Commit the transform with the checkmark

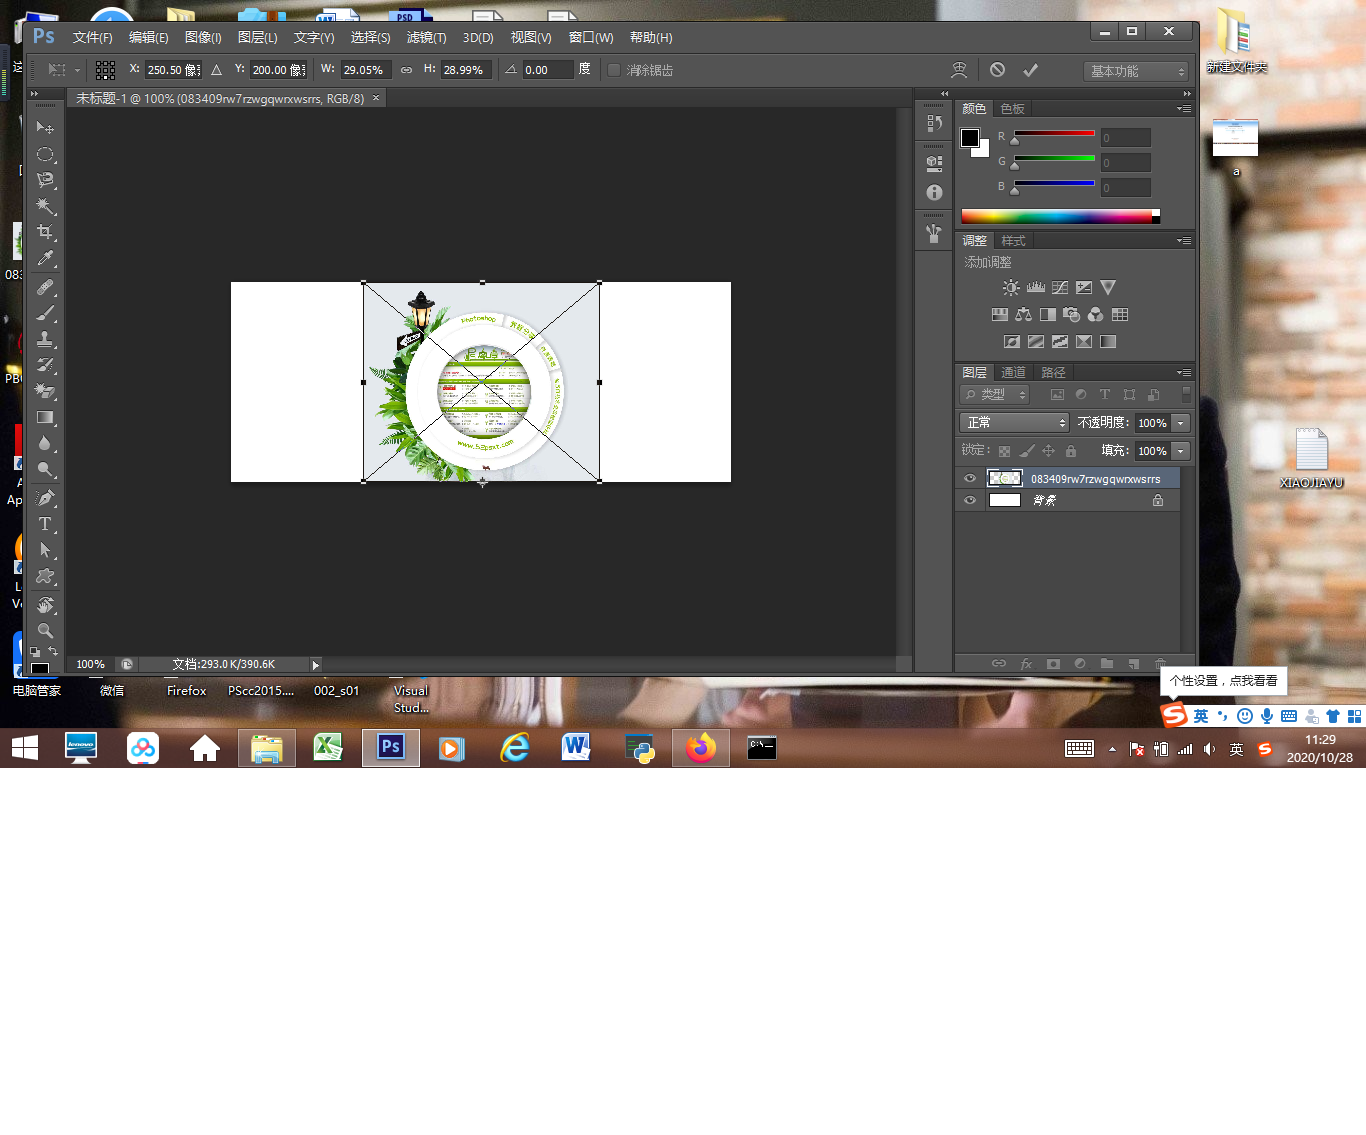click(x=1030, y=70)
